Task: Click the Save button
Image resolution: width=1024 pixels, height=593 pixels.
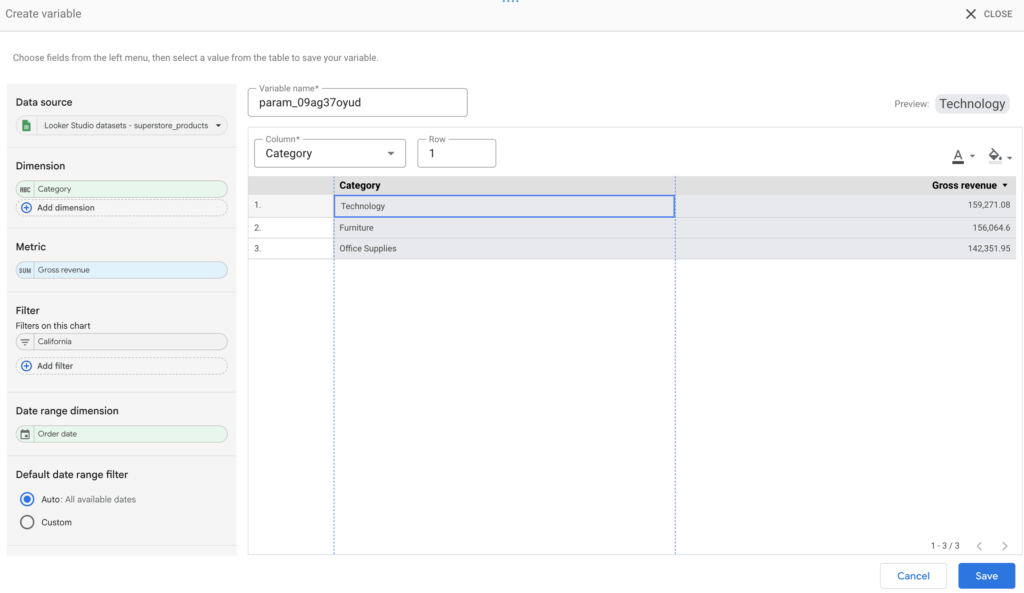Action: pyautogui.click(x=986, y=576)
